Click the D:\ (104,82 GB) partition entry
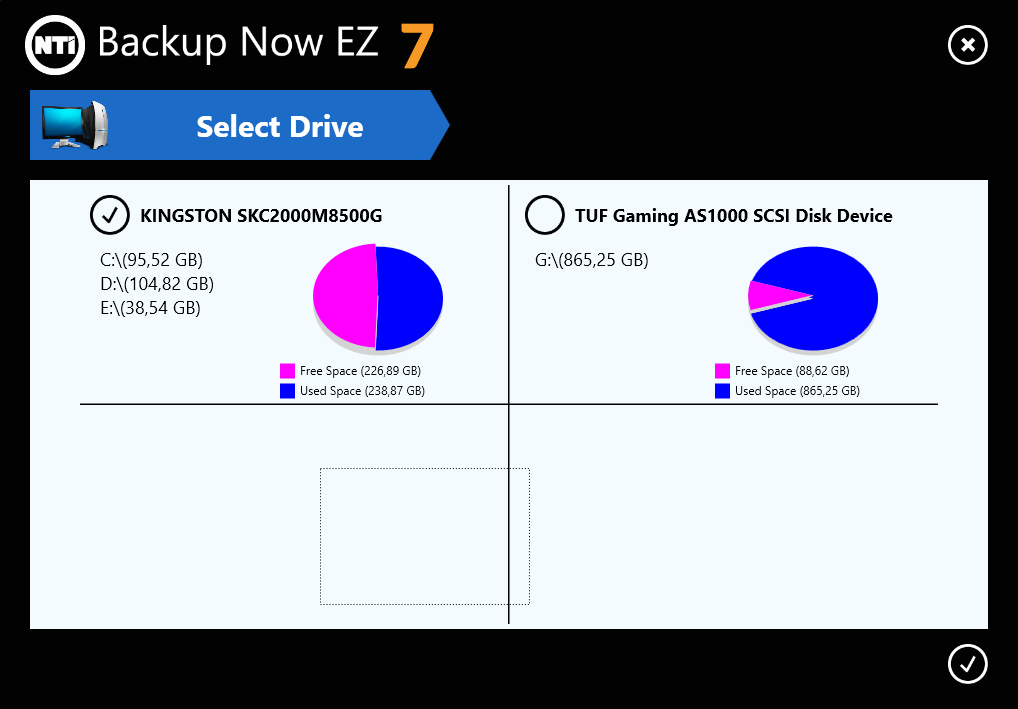Screen dimensions: 1018x709 (x=157, y=284)
